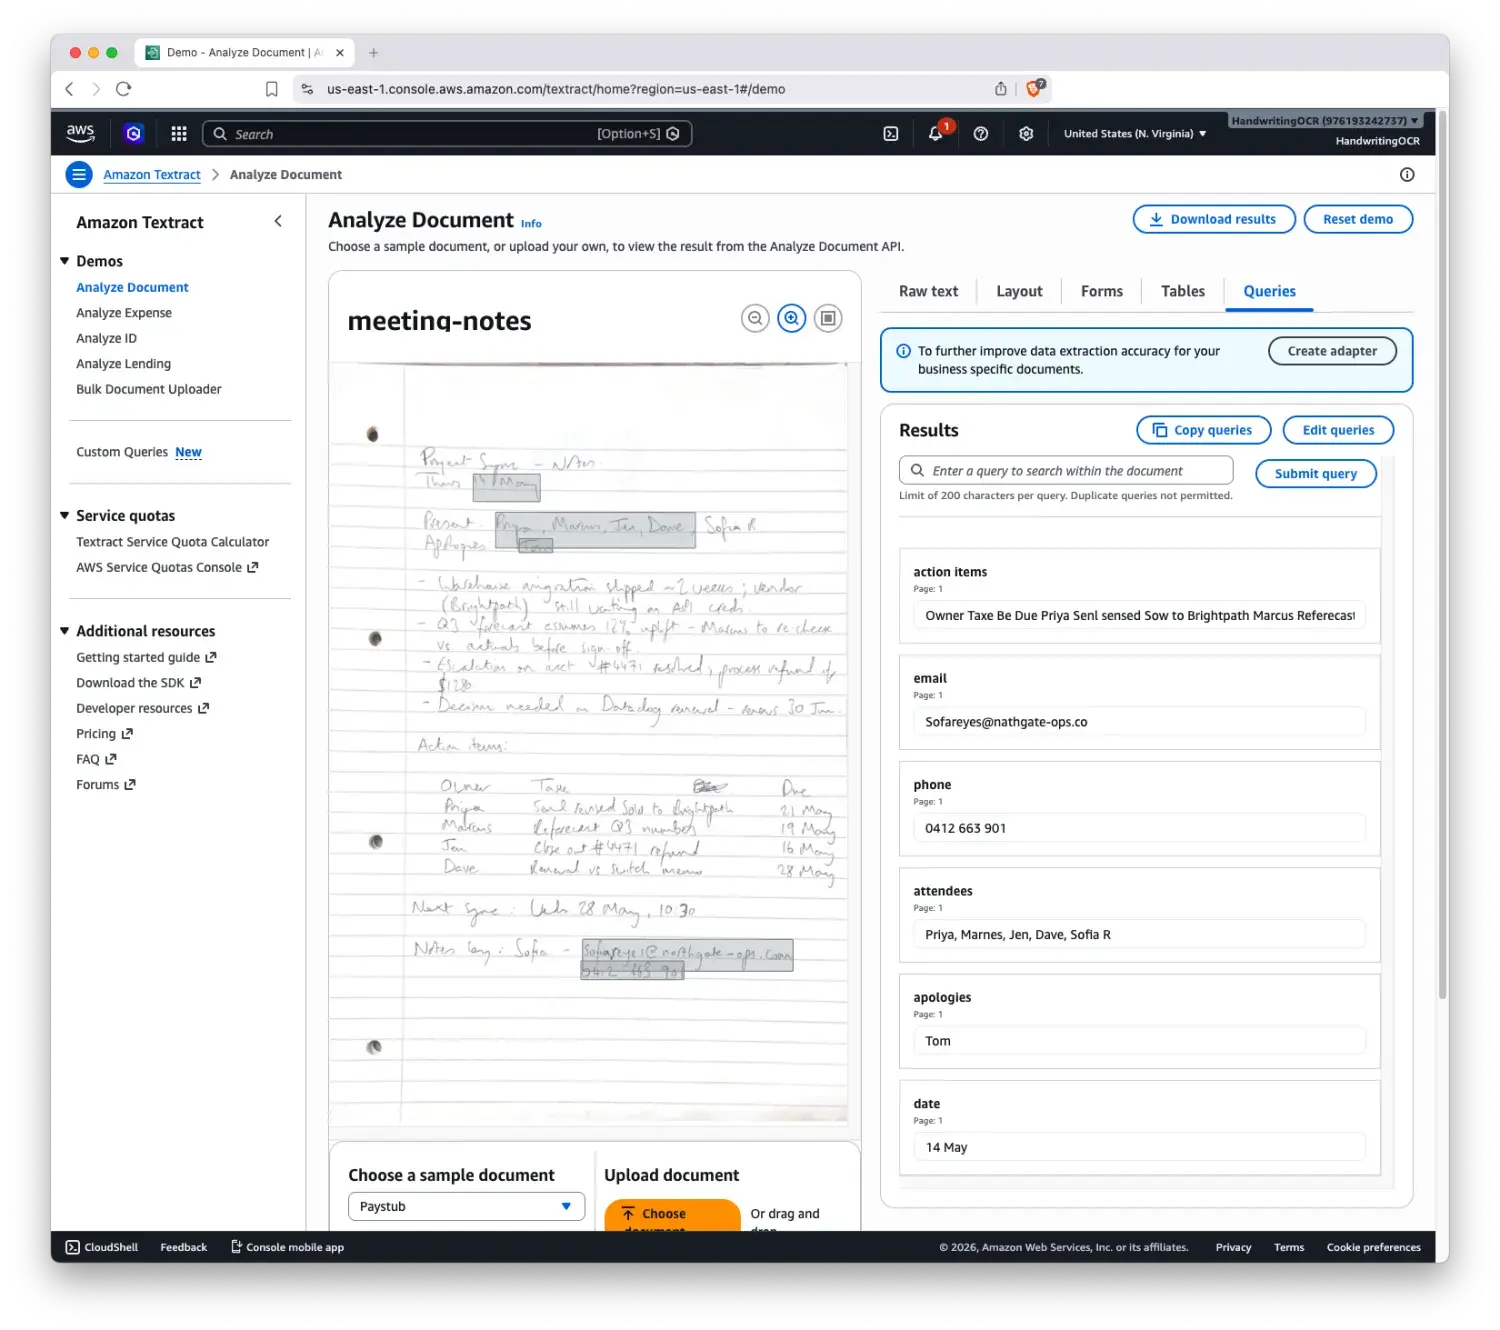Open the Amazon Textract breadcrumb link

point(152,174)
